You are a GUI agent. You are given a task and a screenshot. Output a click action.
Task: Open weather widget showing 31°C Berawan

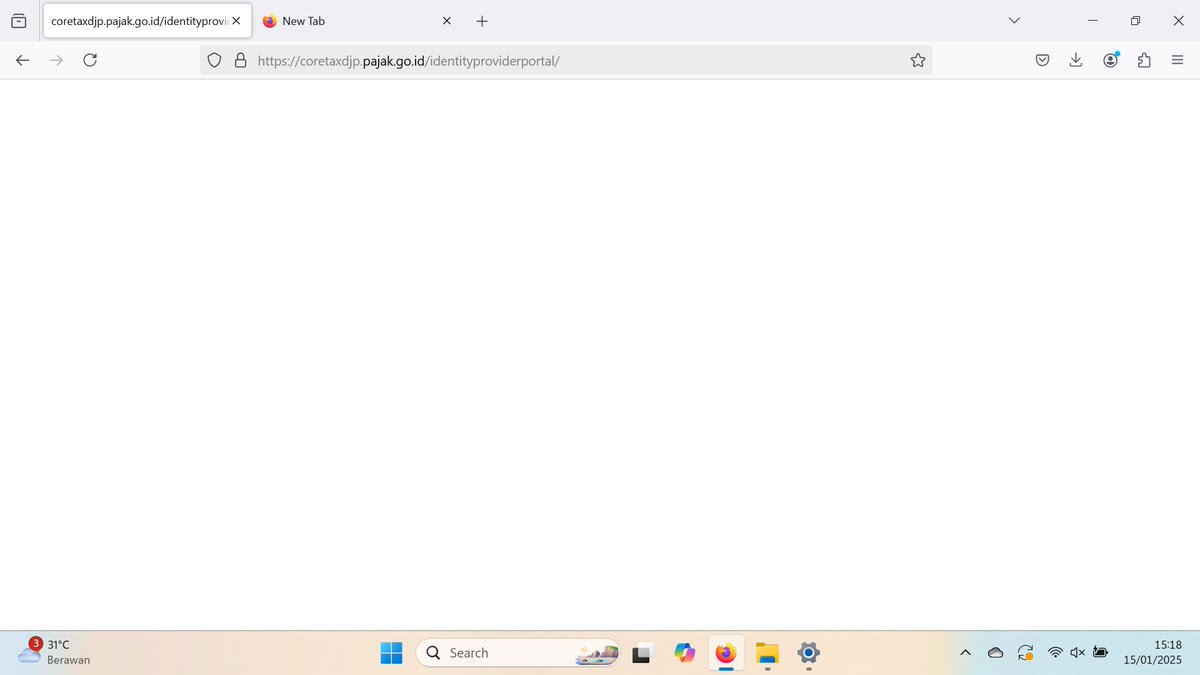click(x=55, y=652)
